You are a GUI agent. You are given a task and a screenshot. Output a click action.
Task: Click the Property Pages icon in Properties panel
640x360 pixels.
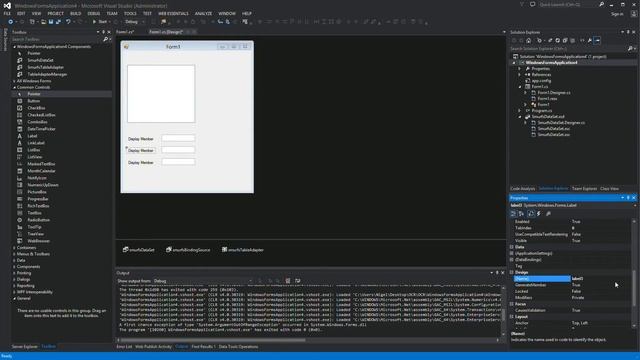549,213
